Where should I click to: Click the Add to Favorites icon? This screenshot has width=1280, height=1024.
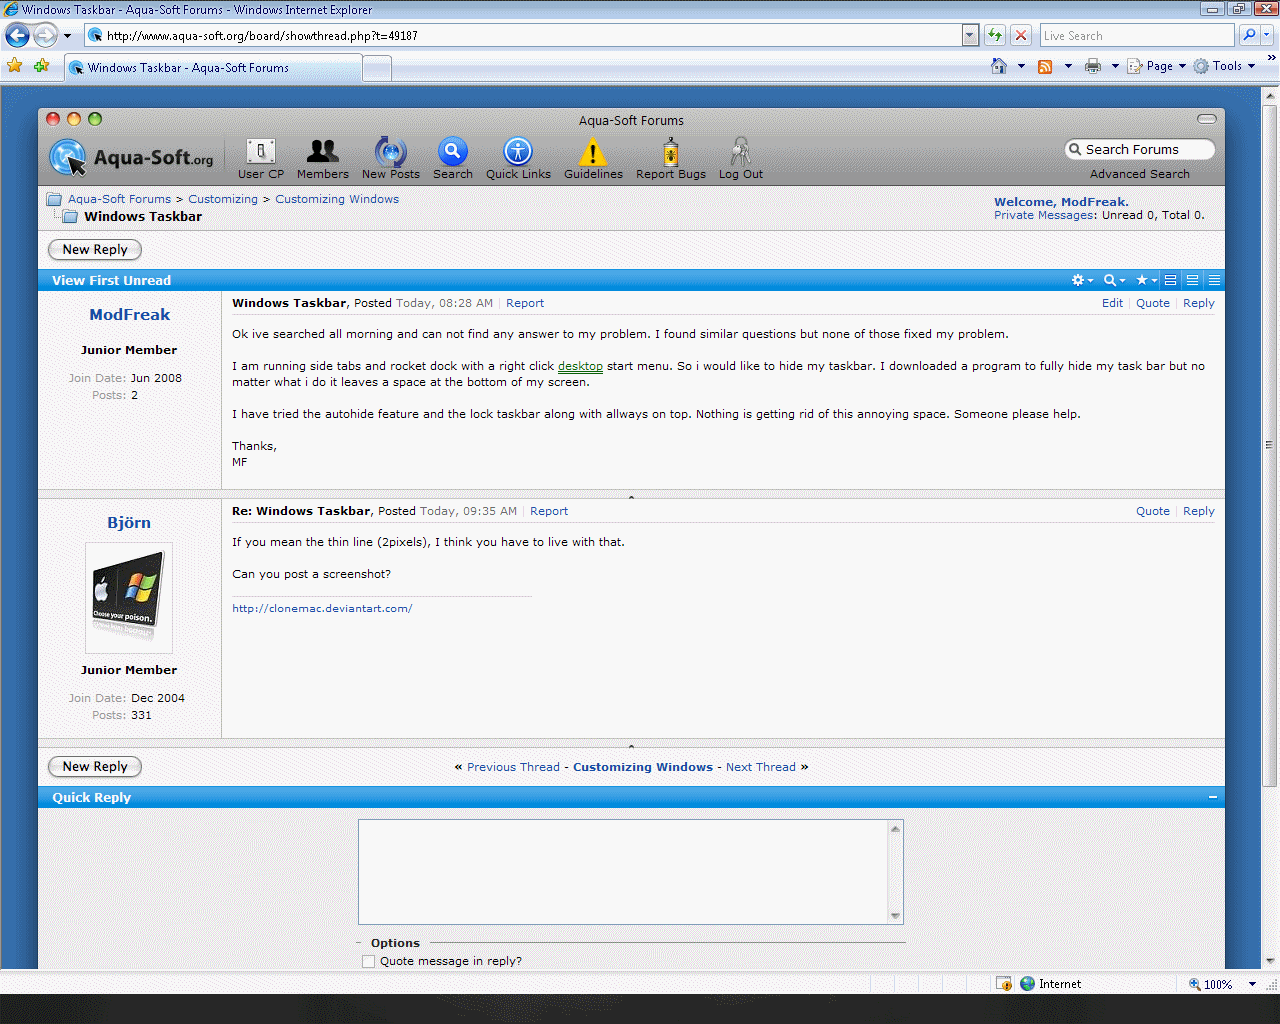point(41,66)
